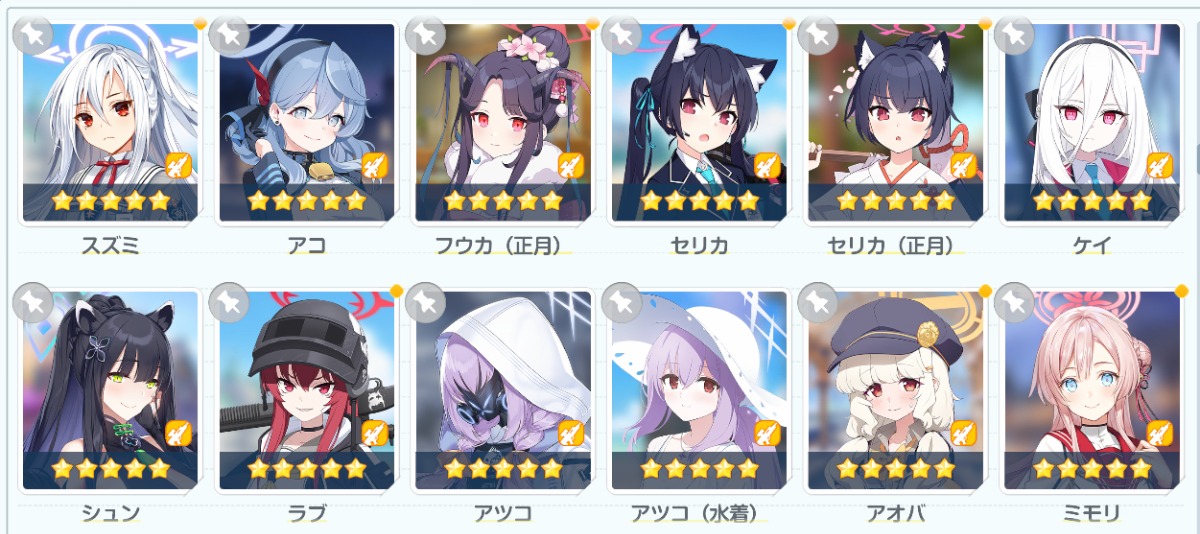This screenshot has height=534, width=1200.
Task: Toggle the pin icon on アコ's card
Action: click(x=229, y=35)
